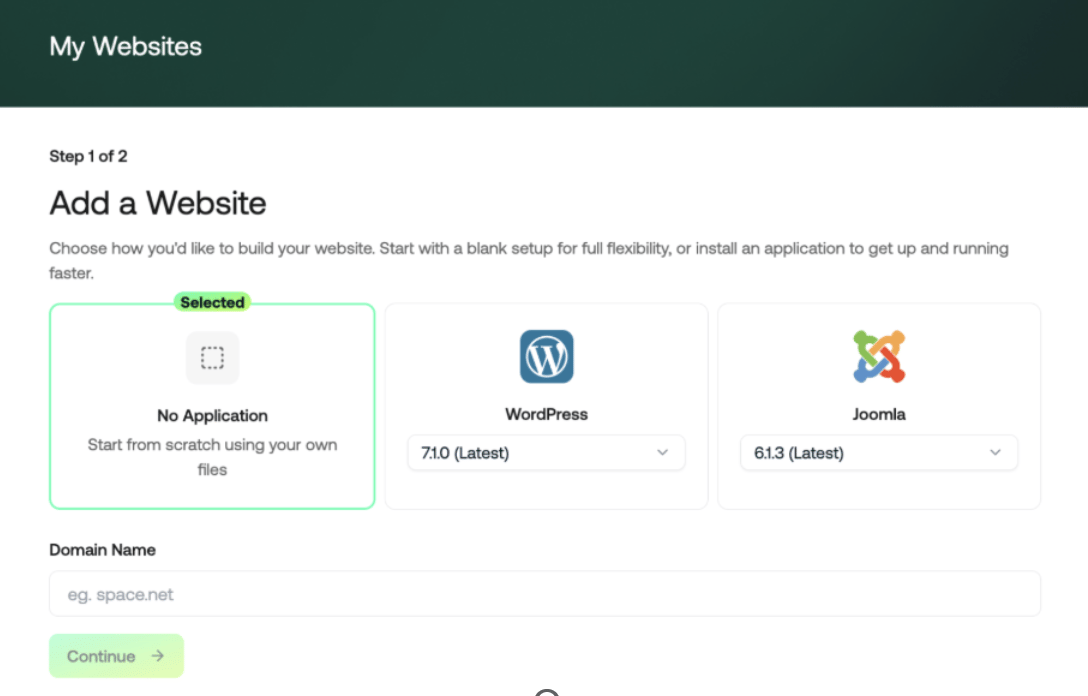The width and height of the screenshot is (1088, 696).
Task: Click the "Domain Name" field label
Action: pyautogui.click(x=103, y=550)
